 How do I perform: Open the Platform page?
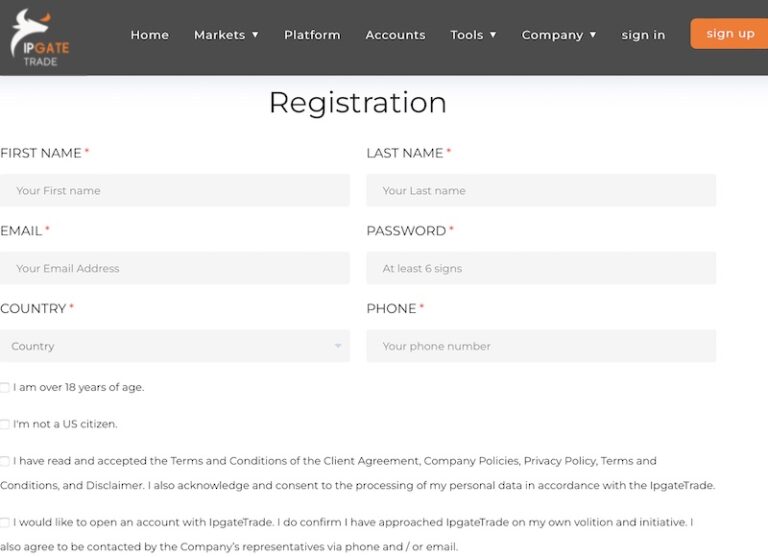(x=312, y=35)
